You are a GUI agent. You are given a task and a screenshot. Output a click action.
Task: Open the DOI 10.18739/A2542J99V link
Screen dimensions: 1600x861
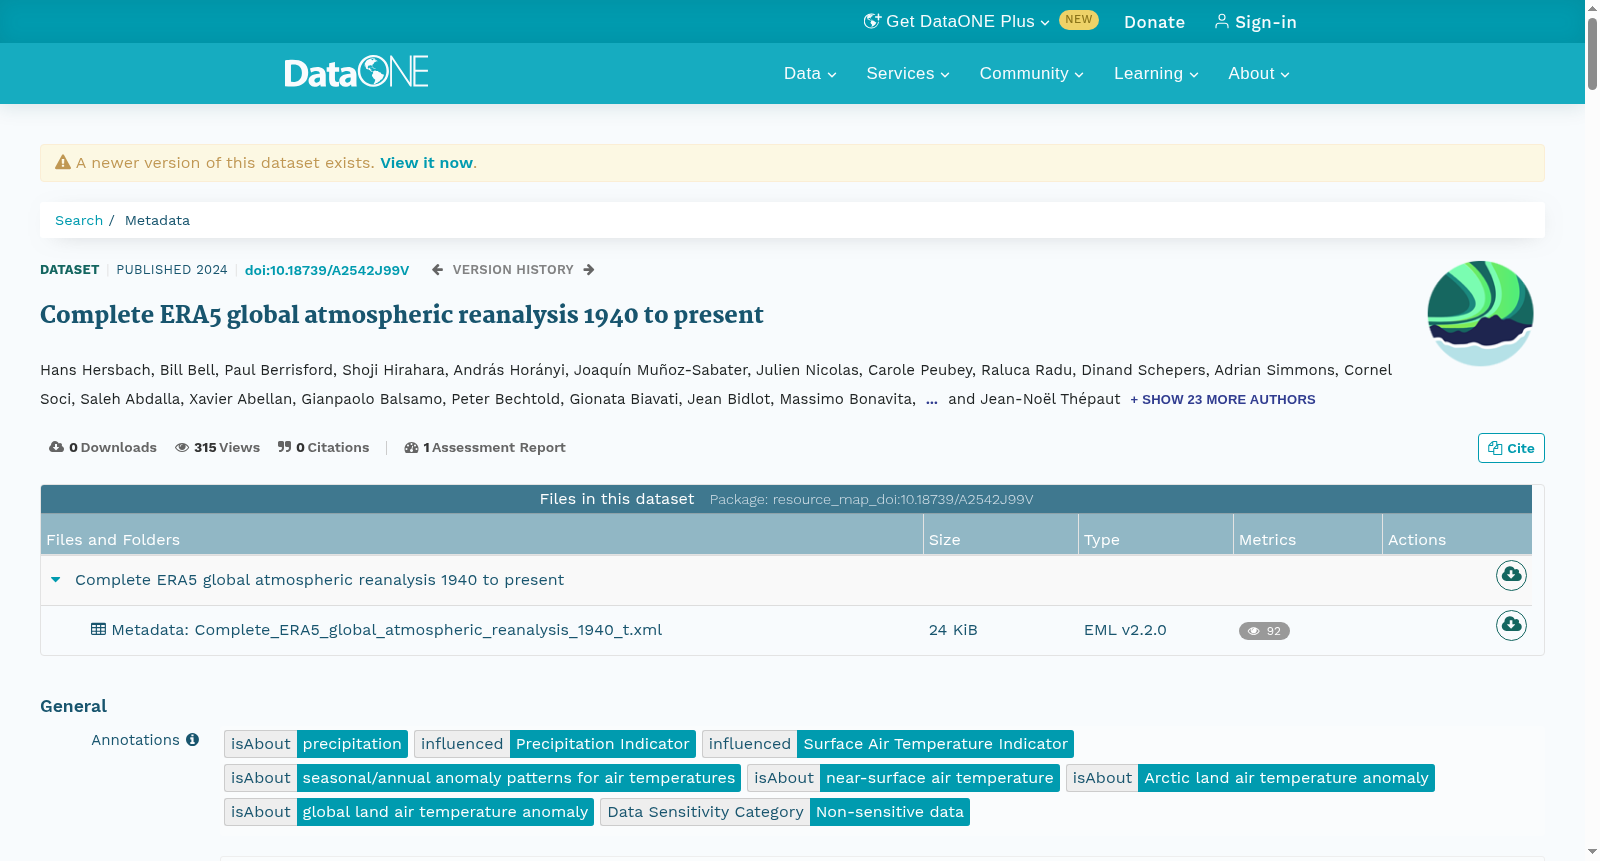(327, 270)
